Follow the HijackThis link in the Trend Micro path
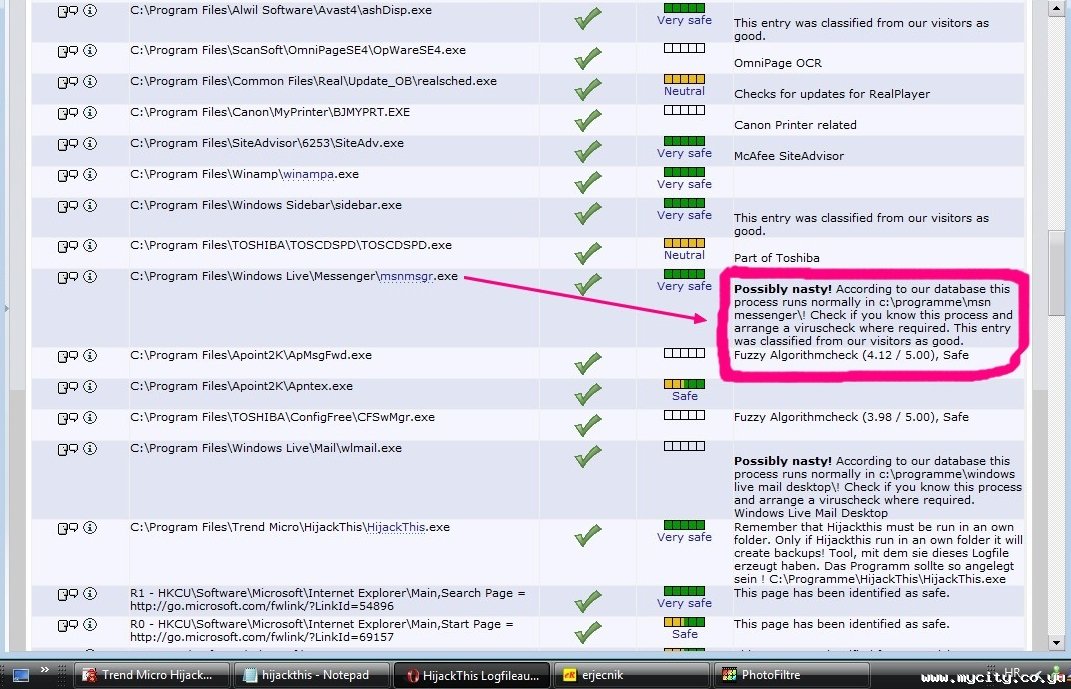This screenshot has width=1071, height=689. [x=395, y=527]
